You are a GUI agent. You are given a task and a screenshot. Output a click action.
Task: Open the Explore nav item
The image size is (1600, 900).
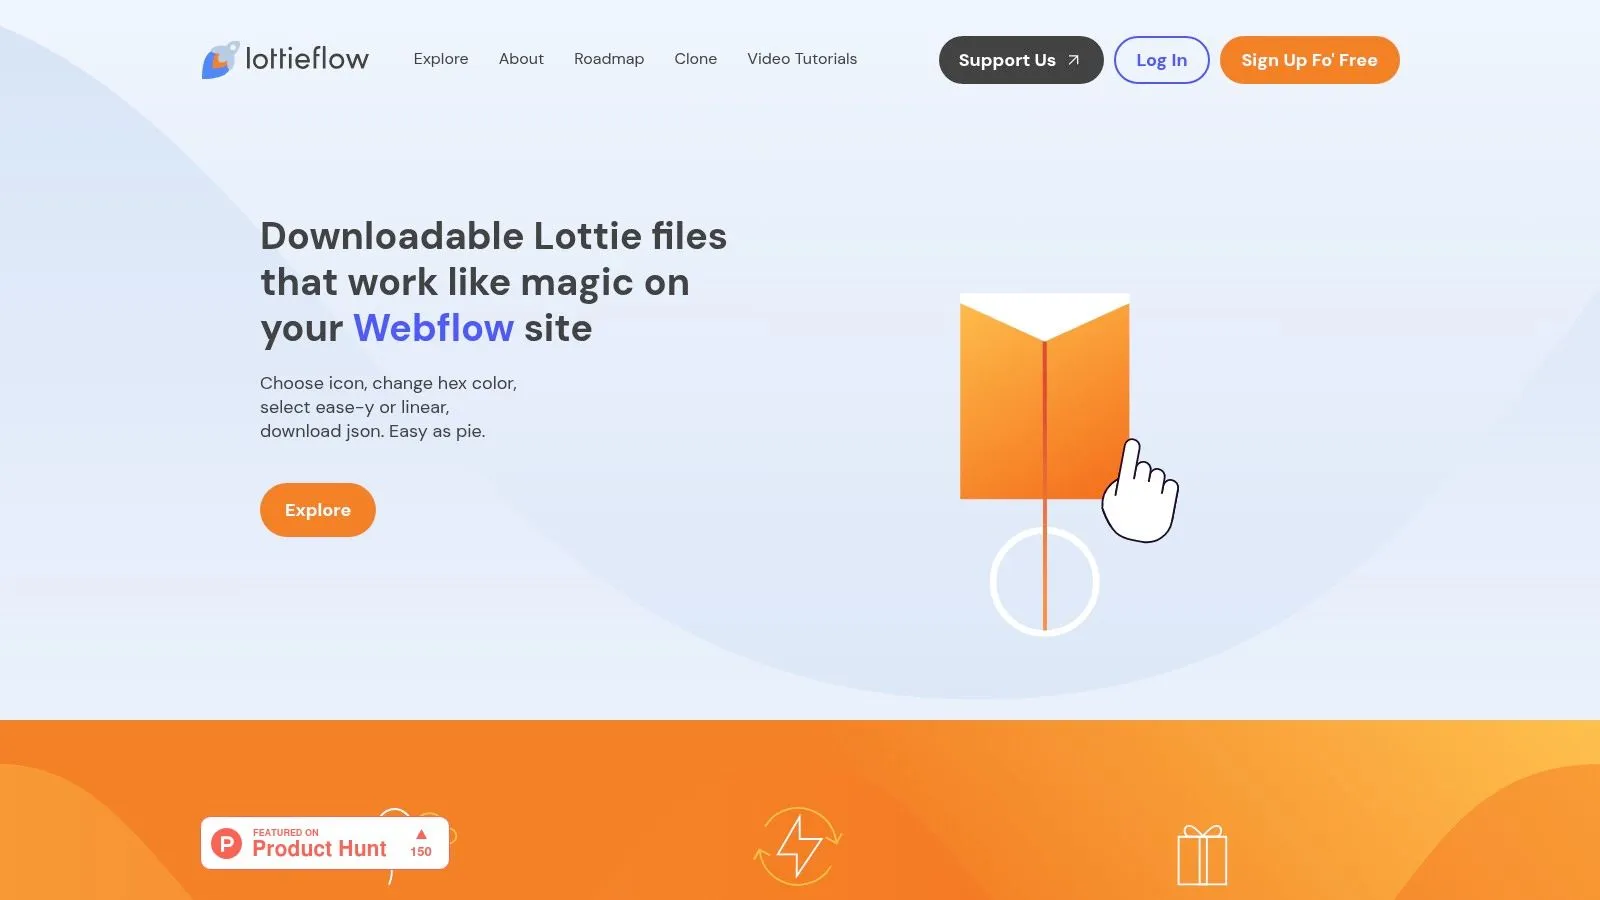[441, 59]
